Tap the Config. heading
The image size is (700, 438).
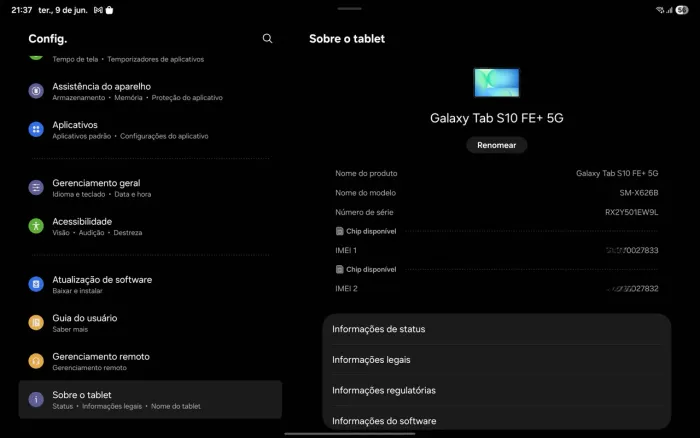coord(48,39)
